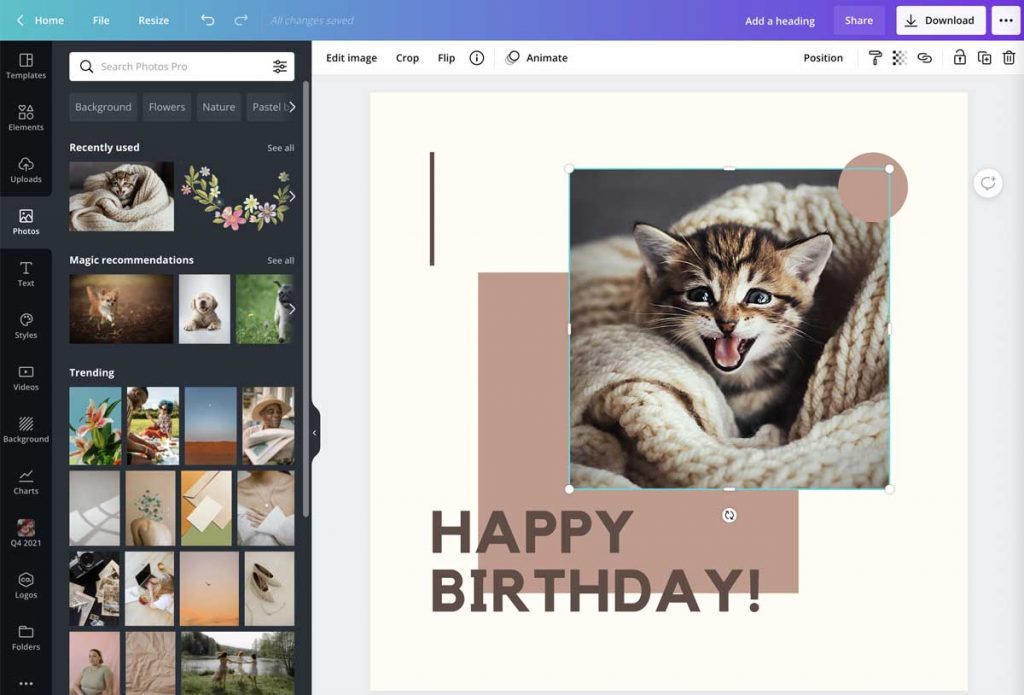Lock the selected kitten photo
Viewport: 1024px width, 695px height.
coord(960,57)
